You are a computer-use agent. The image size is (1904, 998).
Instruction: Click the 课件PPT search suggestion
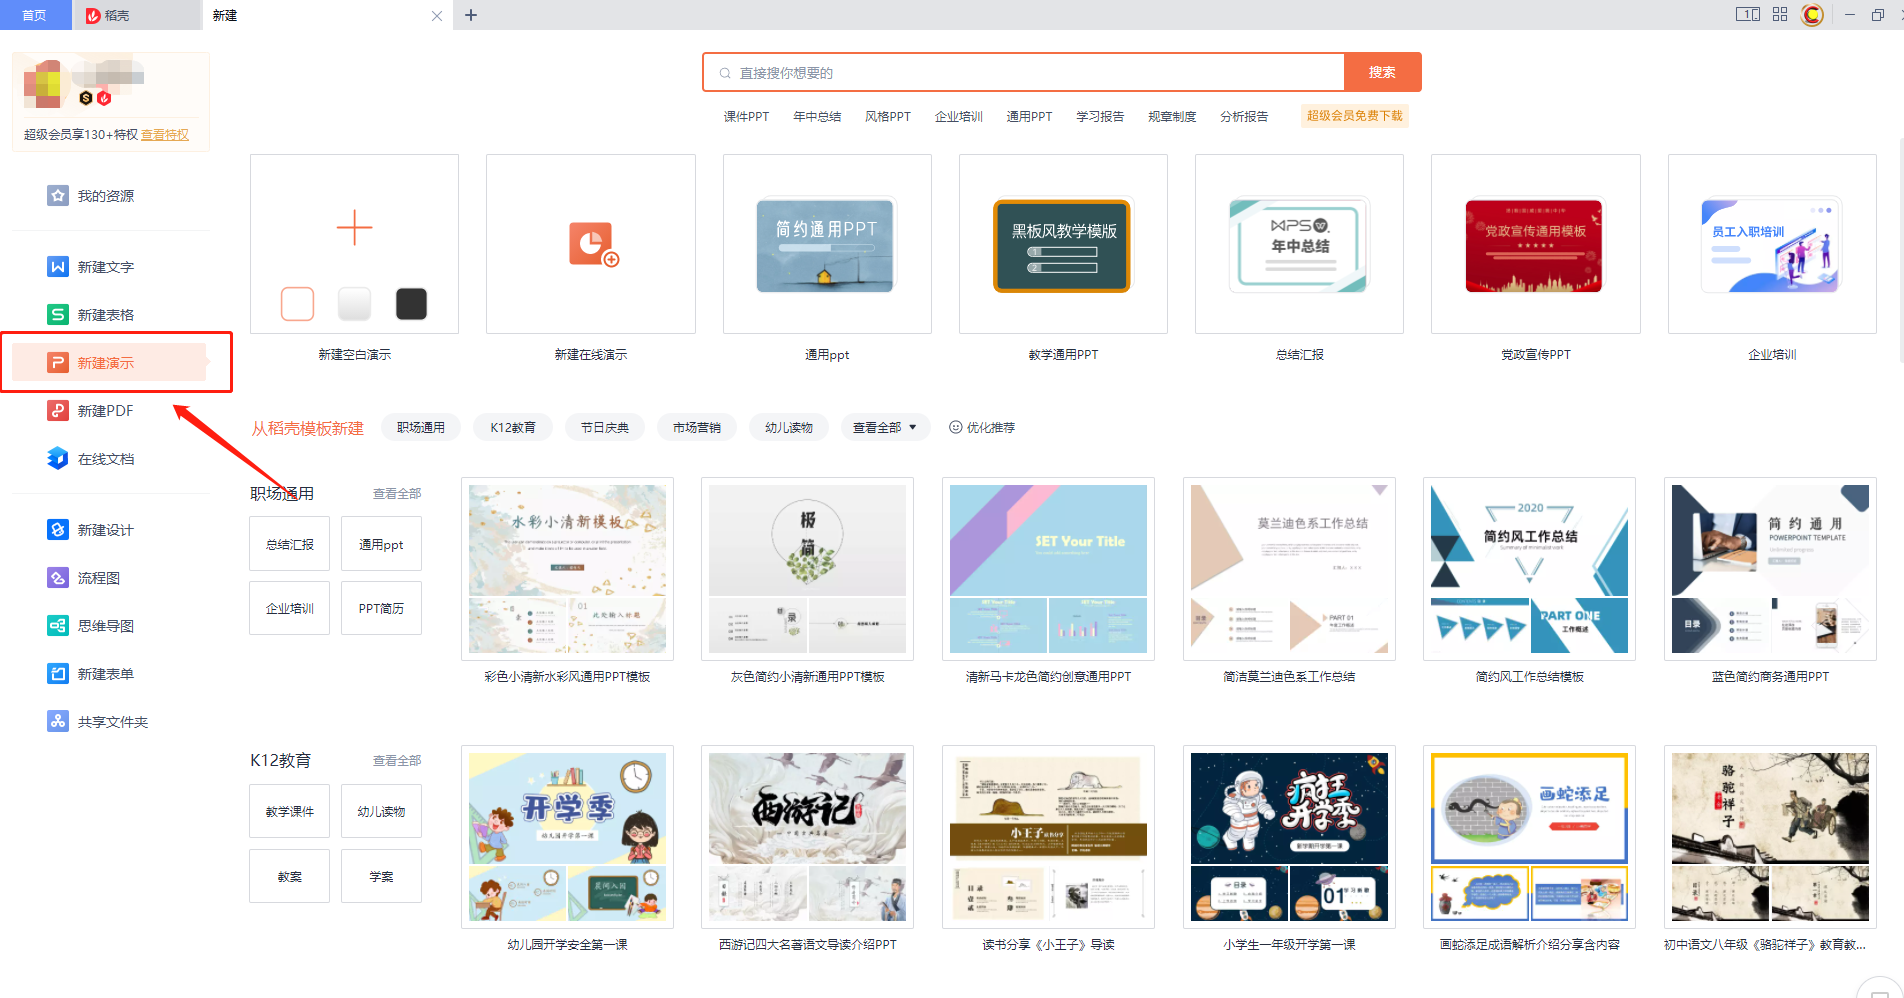tap(746, 117)
